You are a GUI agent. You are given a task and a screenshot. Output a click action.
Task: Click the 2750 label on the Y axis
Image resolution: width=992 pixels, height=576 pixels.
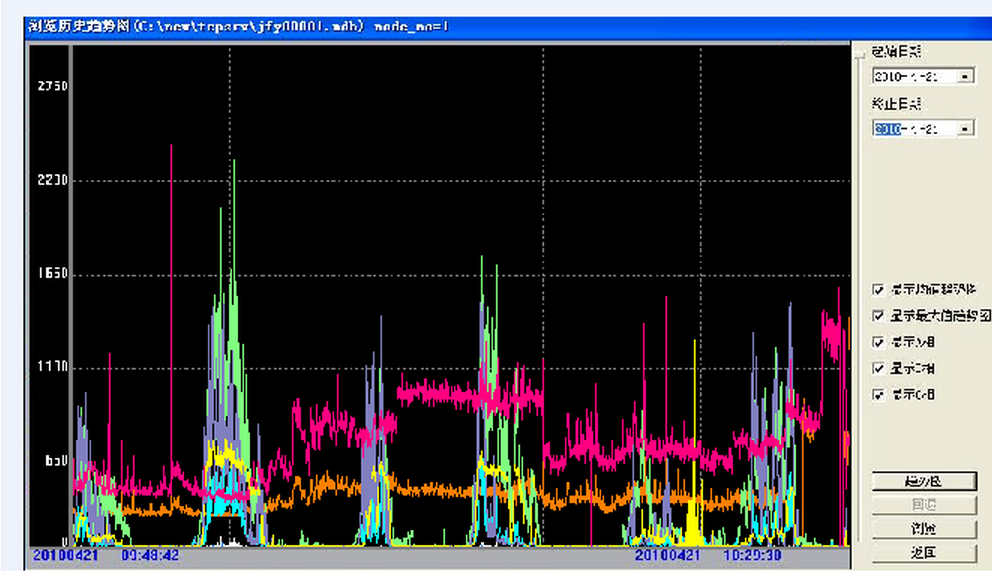click(x=52, y=87)
